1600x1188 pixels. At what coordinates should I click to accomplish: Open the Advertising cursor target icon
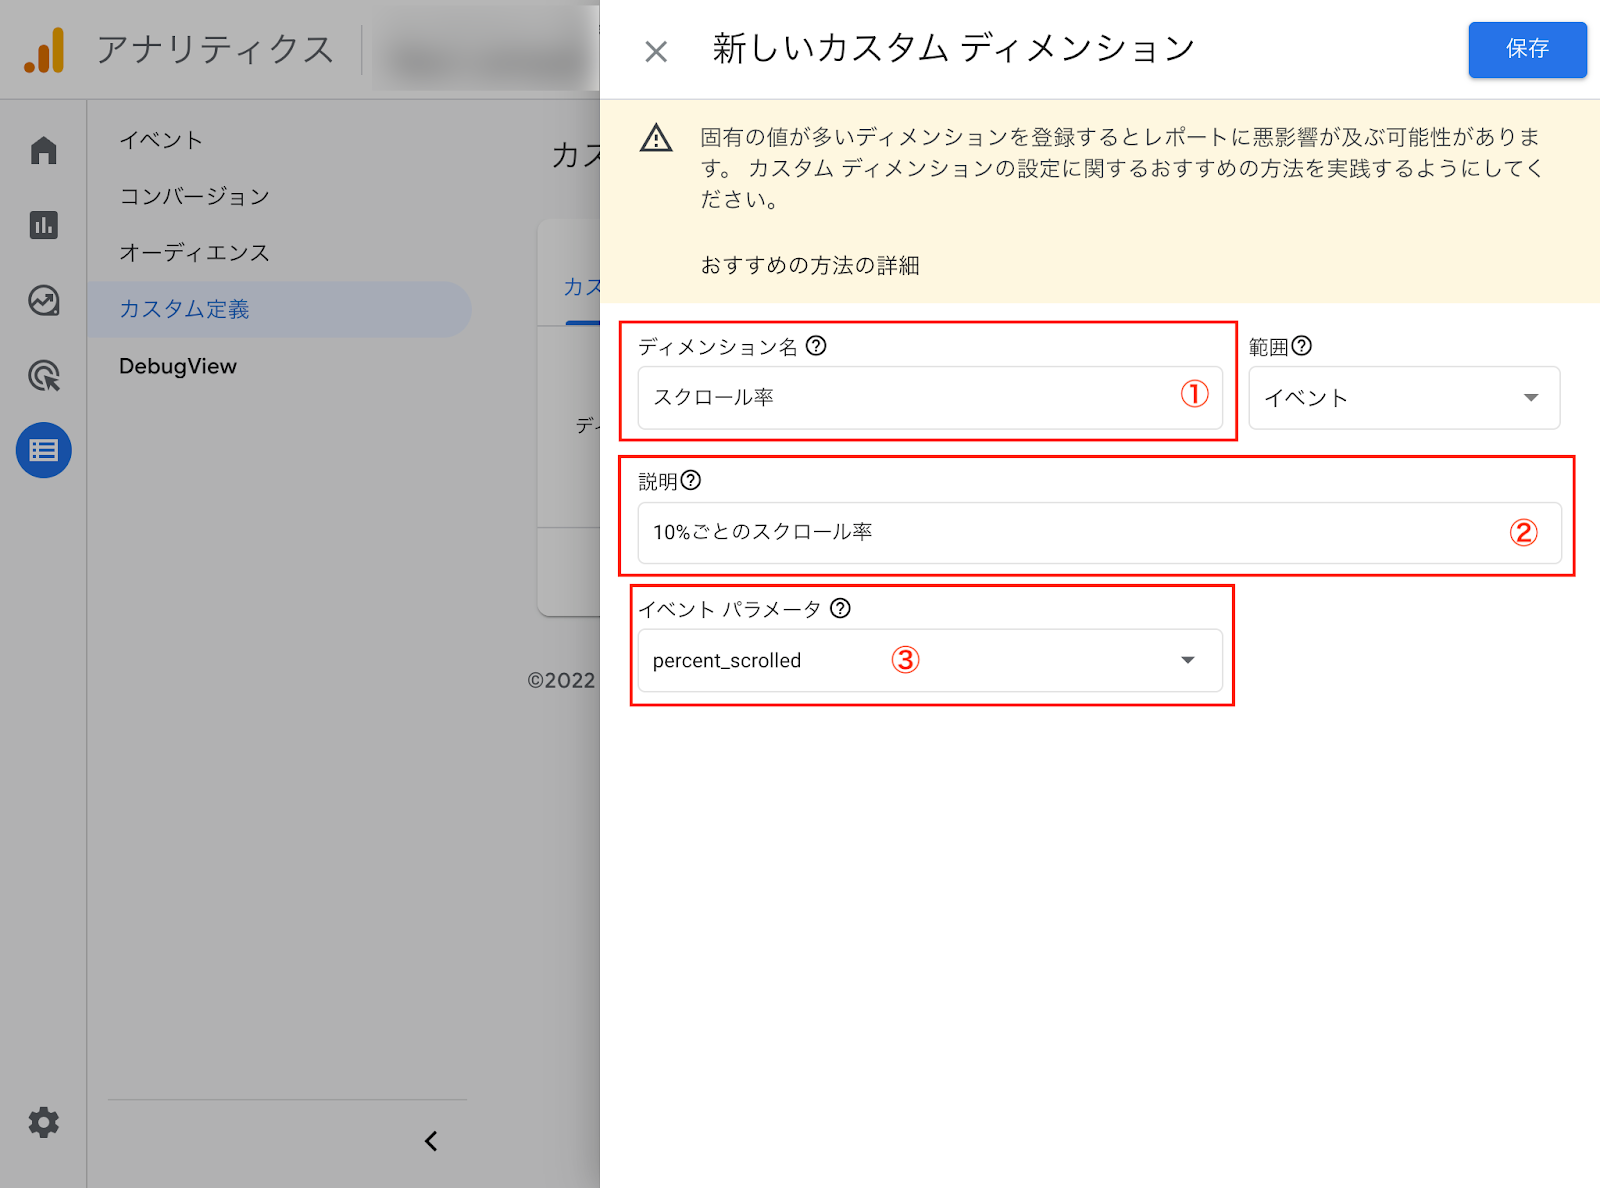tap(43, 376)
